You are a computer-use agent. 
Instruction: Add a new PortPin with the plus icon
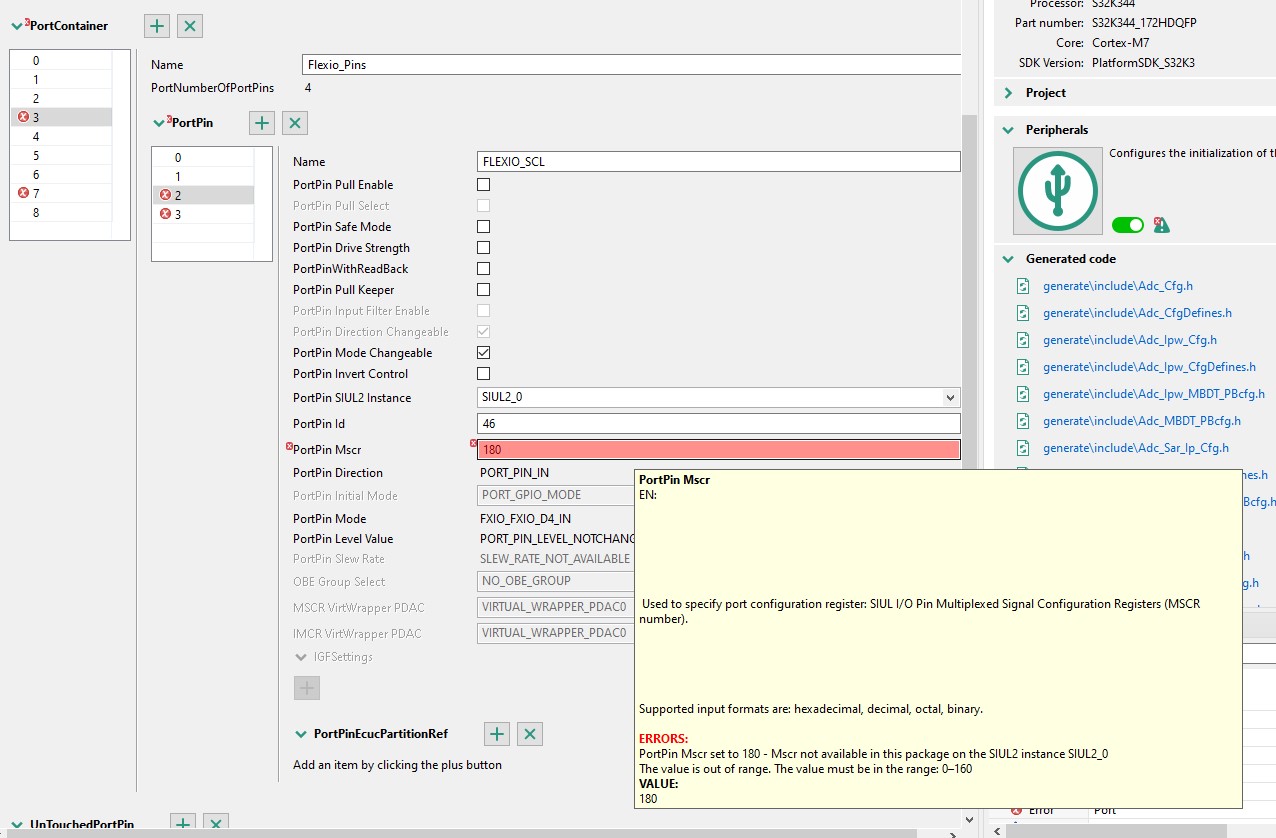pos(261,122)
